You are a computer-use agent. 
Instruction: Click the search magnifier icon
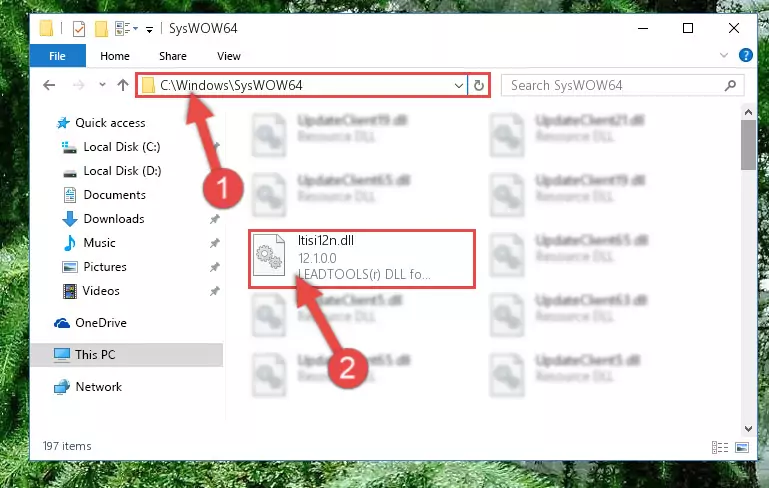[x=730, y=86]
